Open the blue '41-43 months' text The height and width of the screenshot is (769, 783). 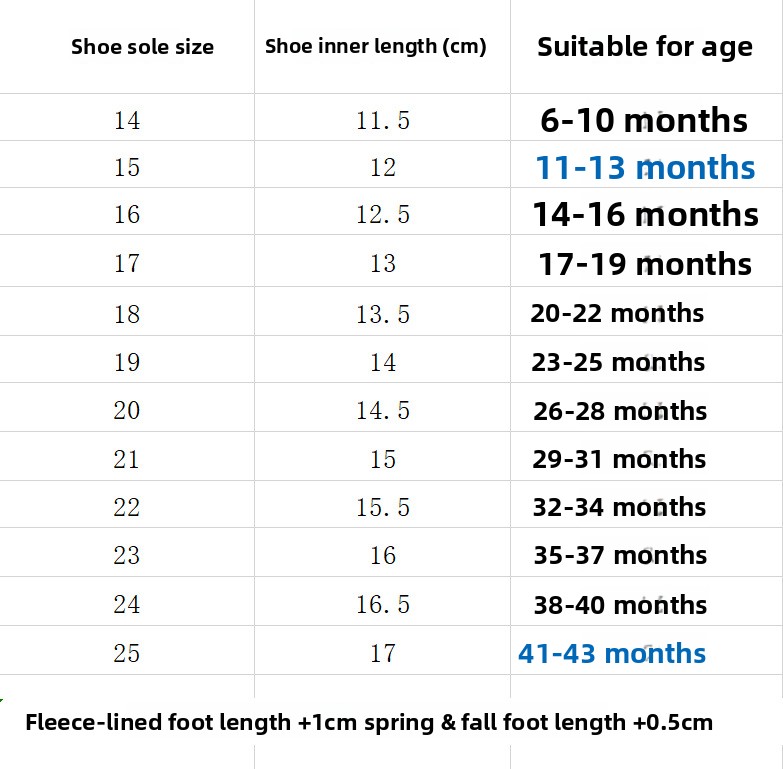tap(612, 653)
